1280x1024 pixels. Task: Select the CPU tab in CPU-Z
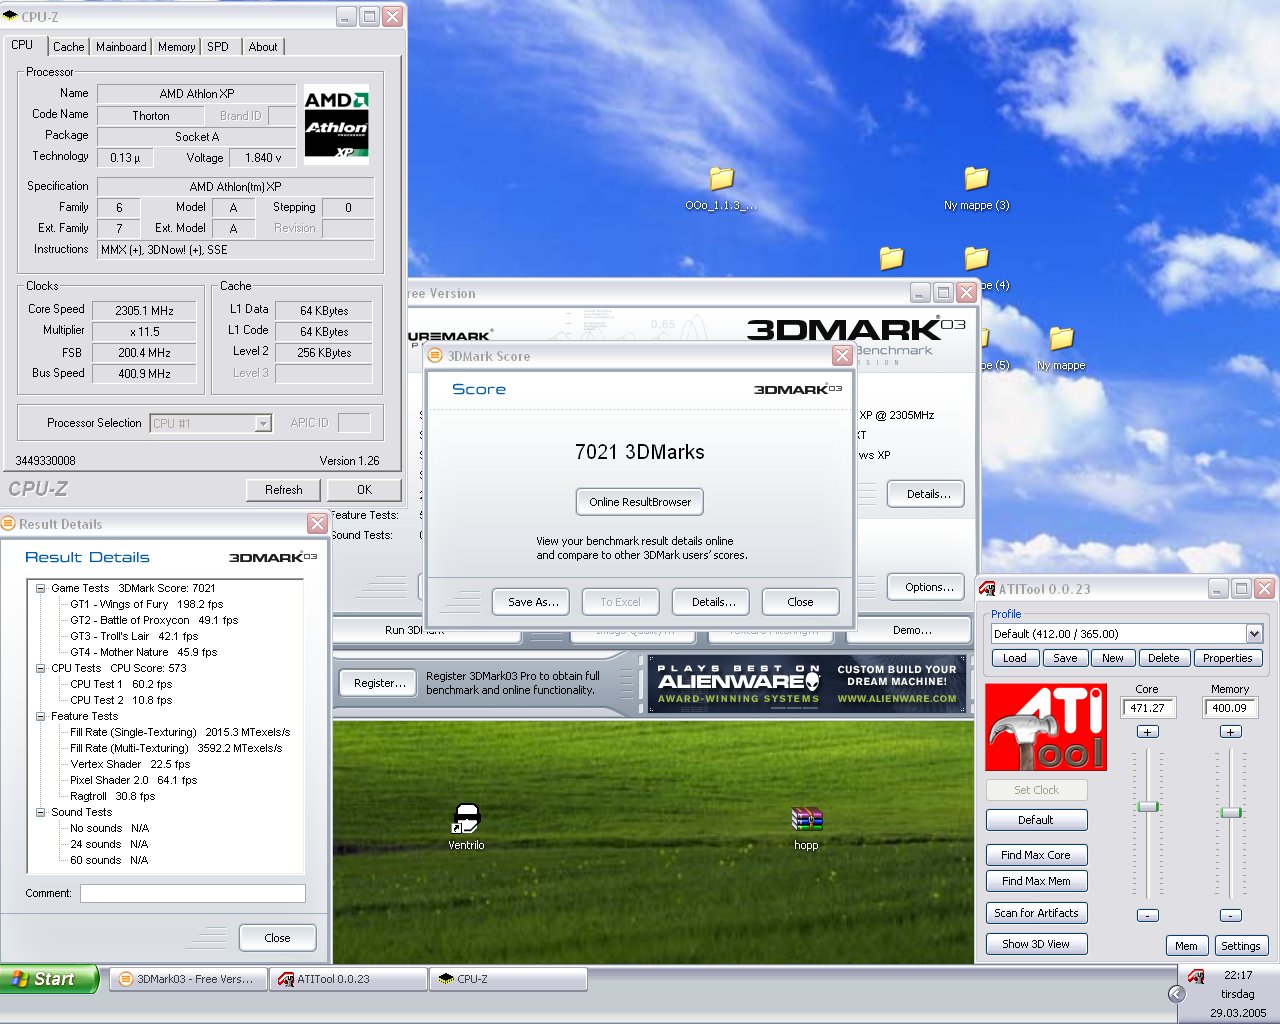[x=23, y=45]
